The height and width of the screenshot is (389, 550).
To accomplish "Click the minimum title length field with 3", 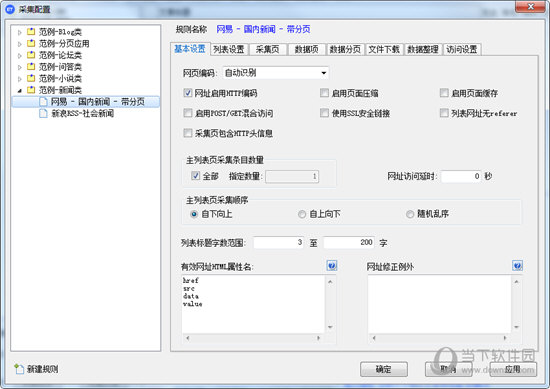I will (x=279, y=242).
